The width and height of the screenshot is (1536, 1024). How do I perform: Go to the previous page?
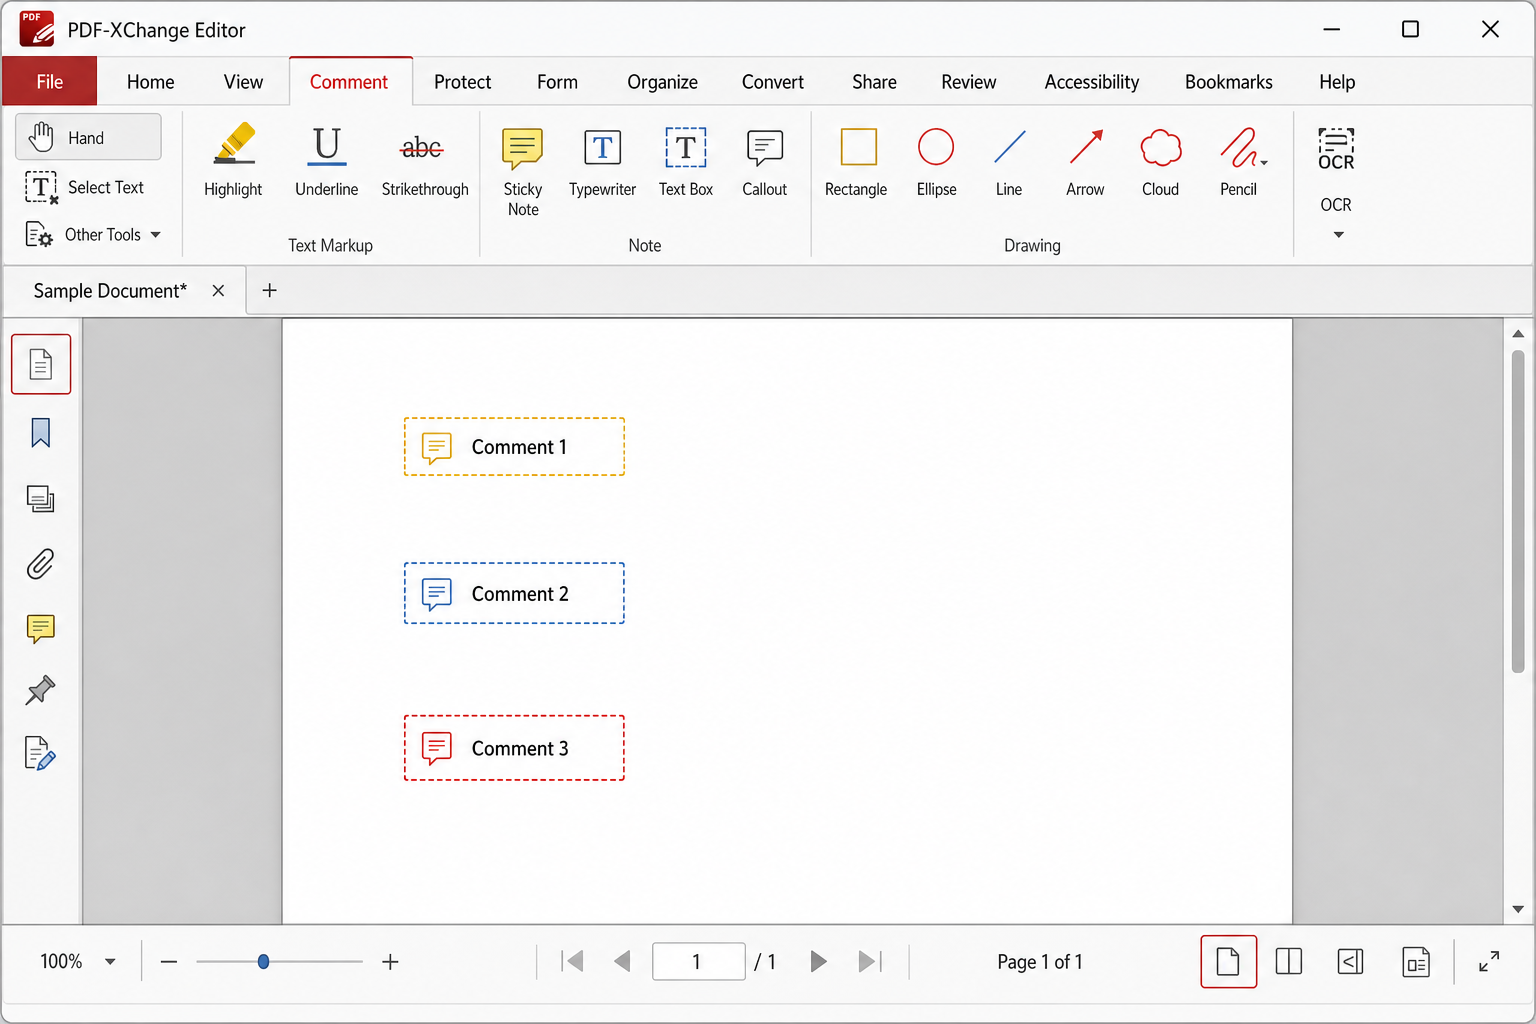coord(622,962)
